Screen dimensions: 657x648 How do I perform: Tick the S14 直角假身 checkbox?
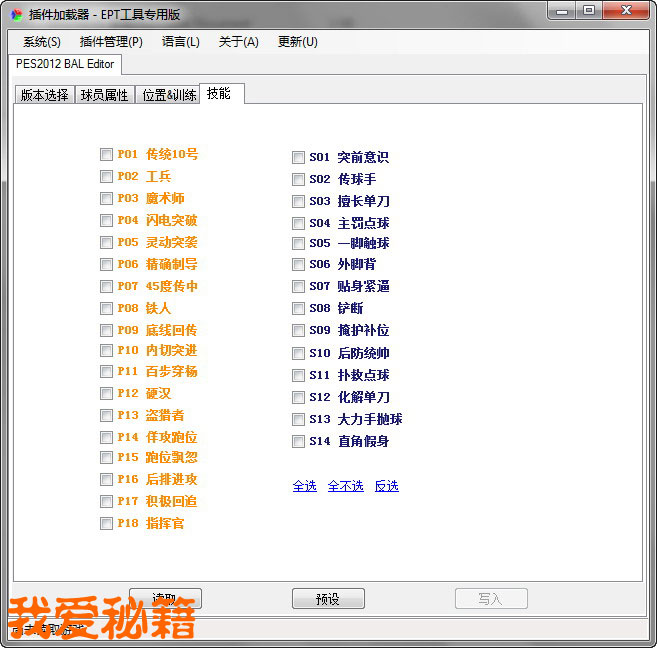click(x=298, y=441)
